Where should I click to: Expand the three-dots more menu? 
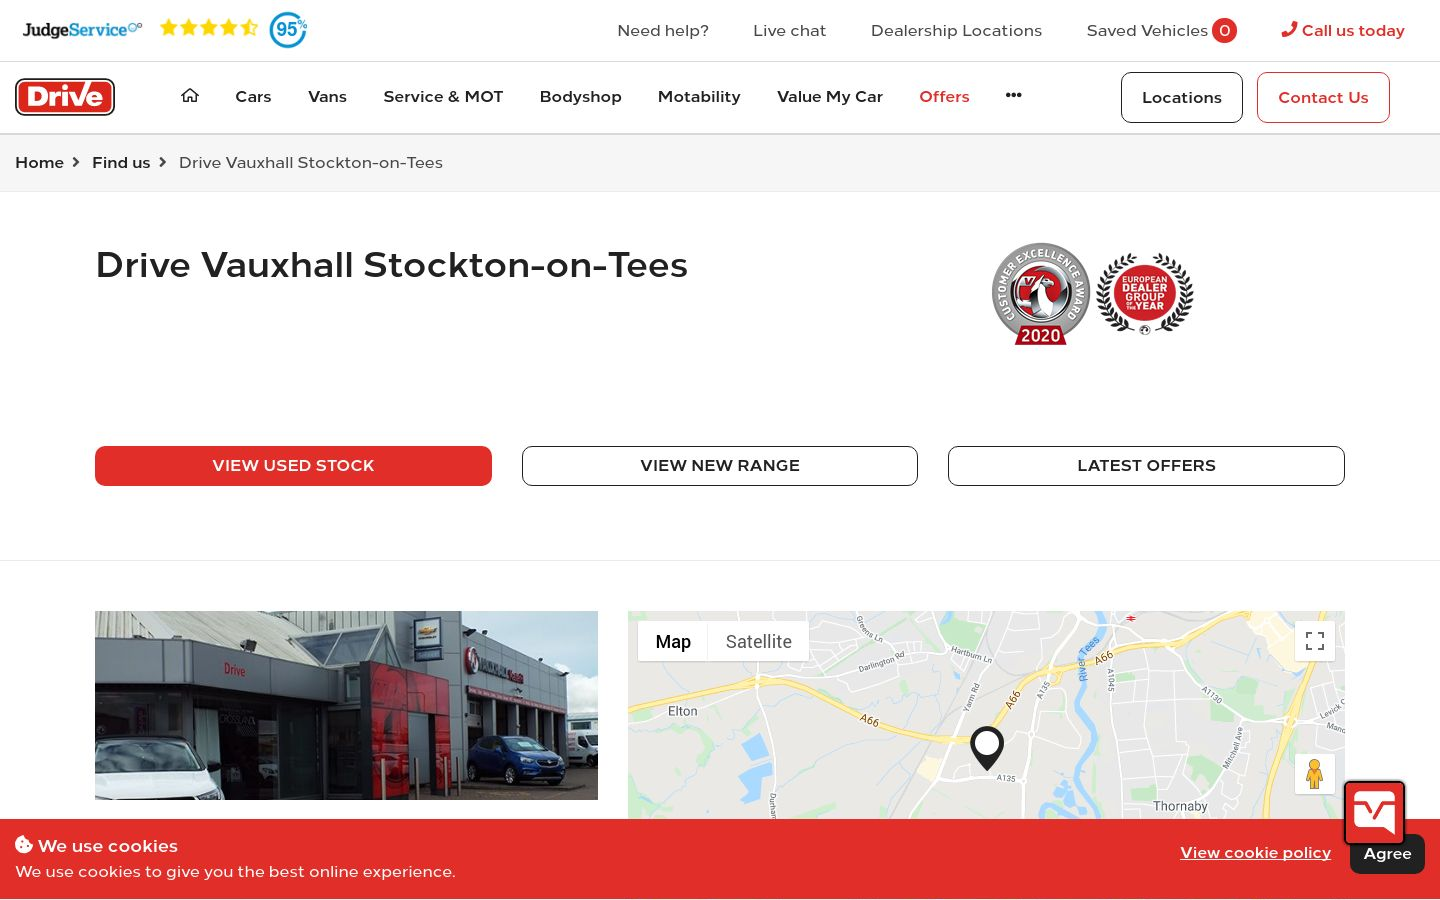(1013, 95)
